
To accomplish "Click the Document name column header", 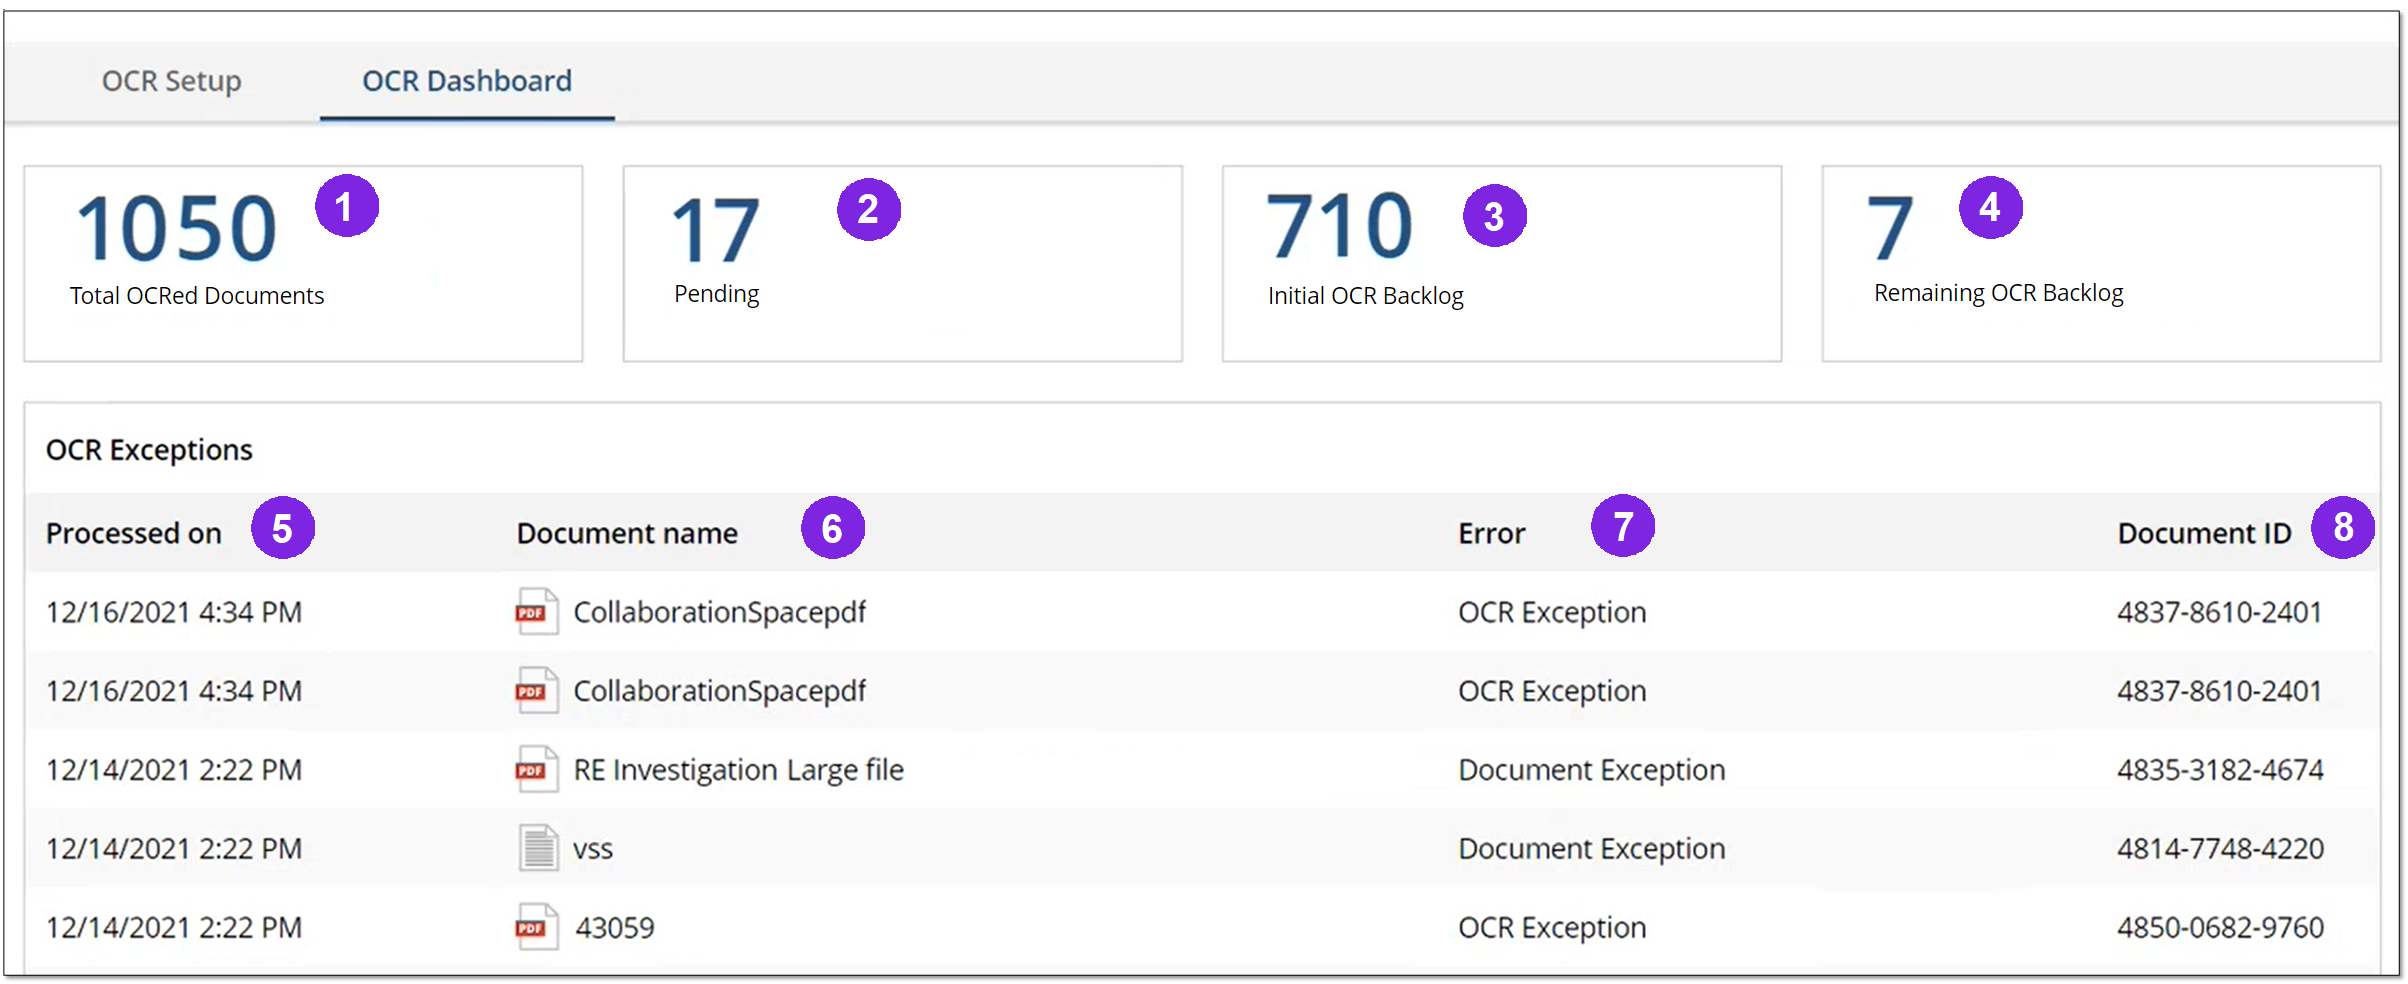I will point(627,532).
